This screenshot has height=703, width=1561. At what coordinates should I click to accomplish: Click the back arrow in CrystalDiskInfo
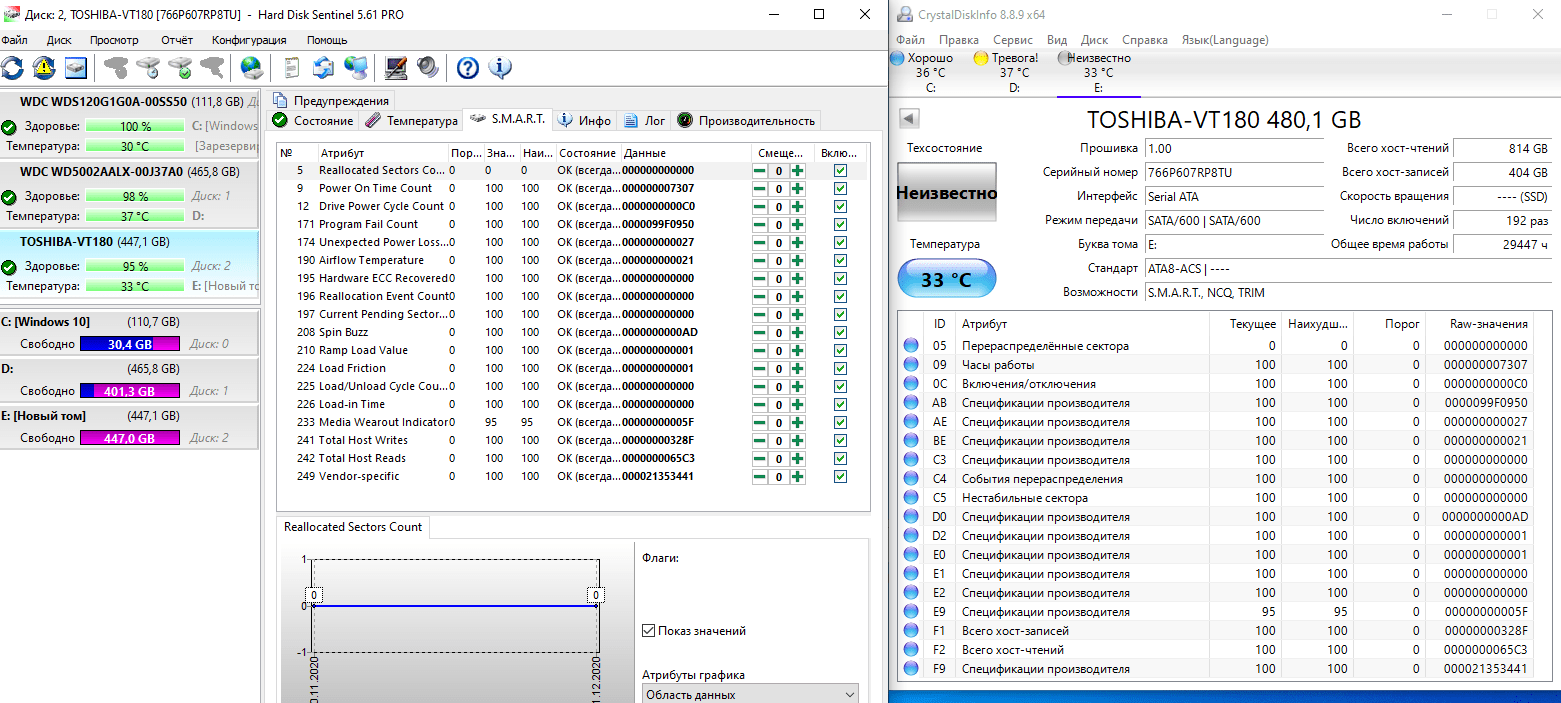[909, 118]
